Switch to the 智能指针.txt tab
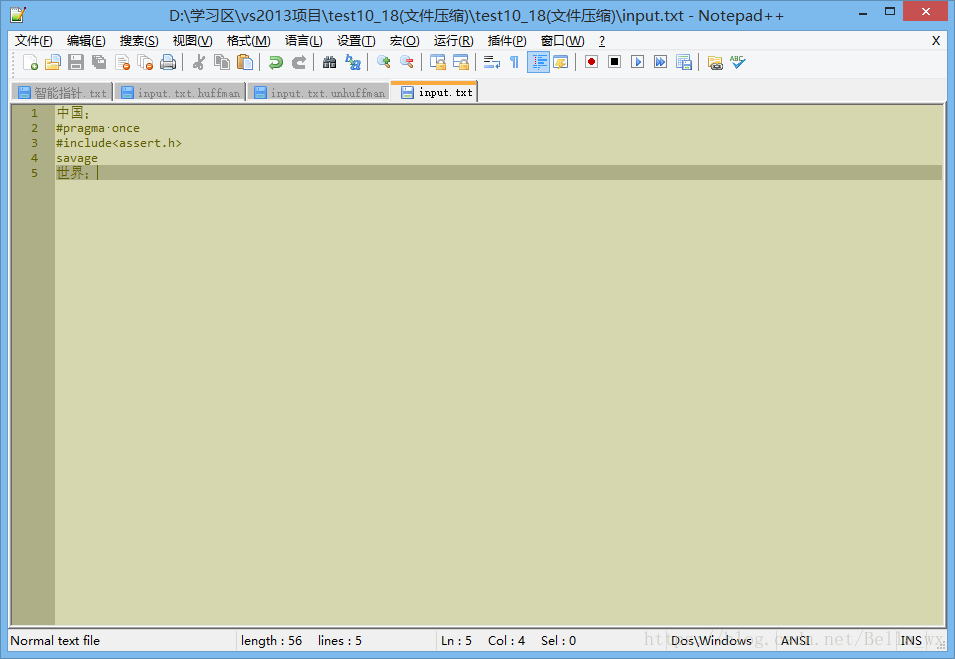Viewport: 955px width, 659px height. [x=62, y=93]
